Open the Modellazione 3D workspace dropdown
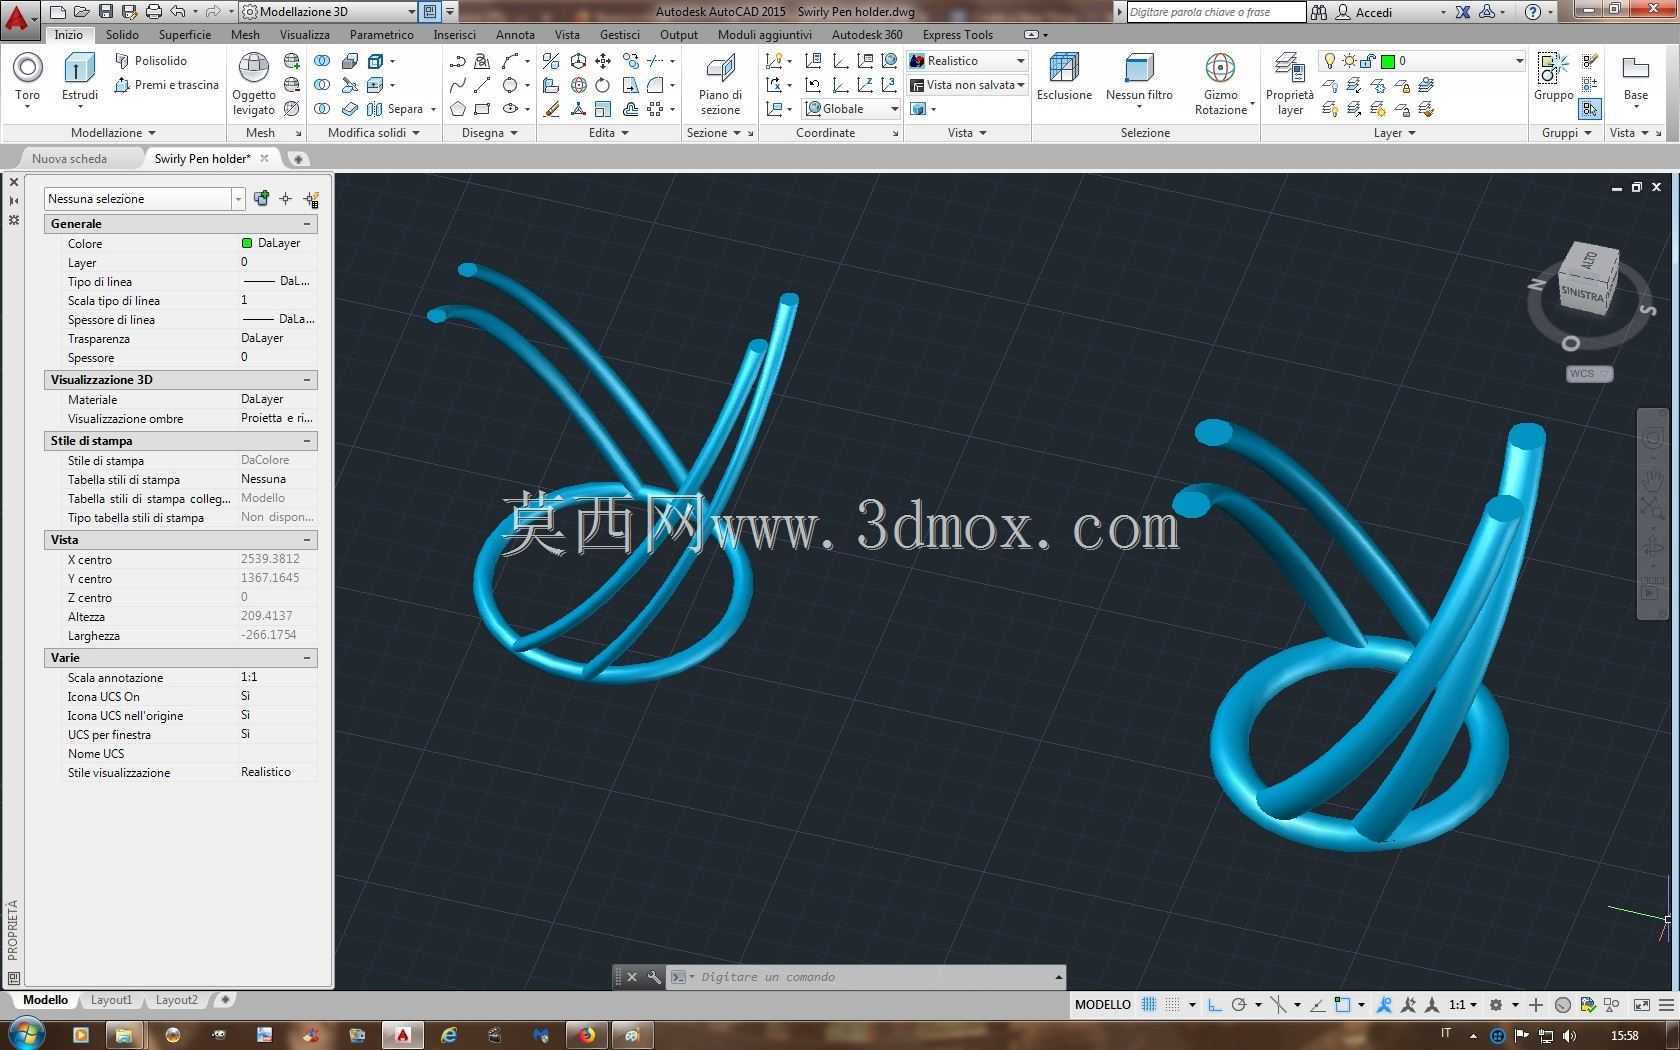The width and height of the screenshot is (1680, 1050). [329, 12]
